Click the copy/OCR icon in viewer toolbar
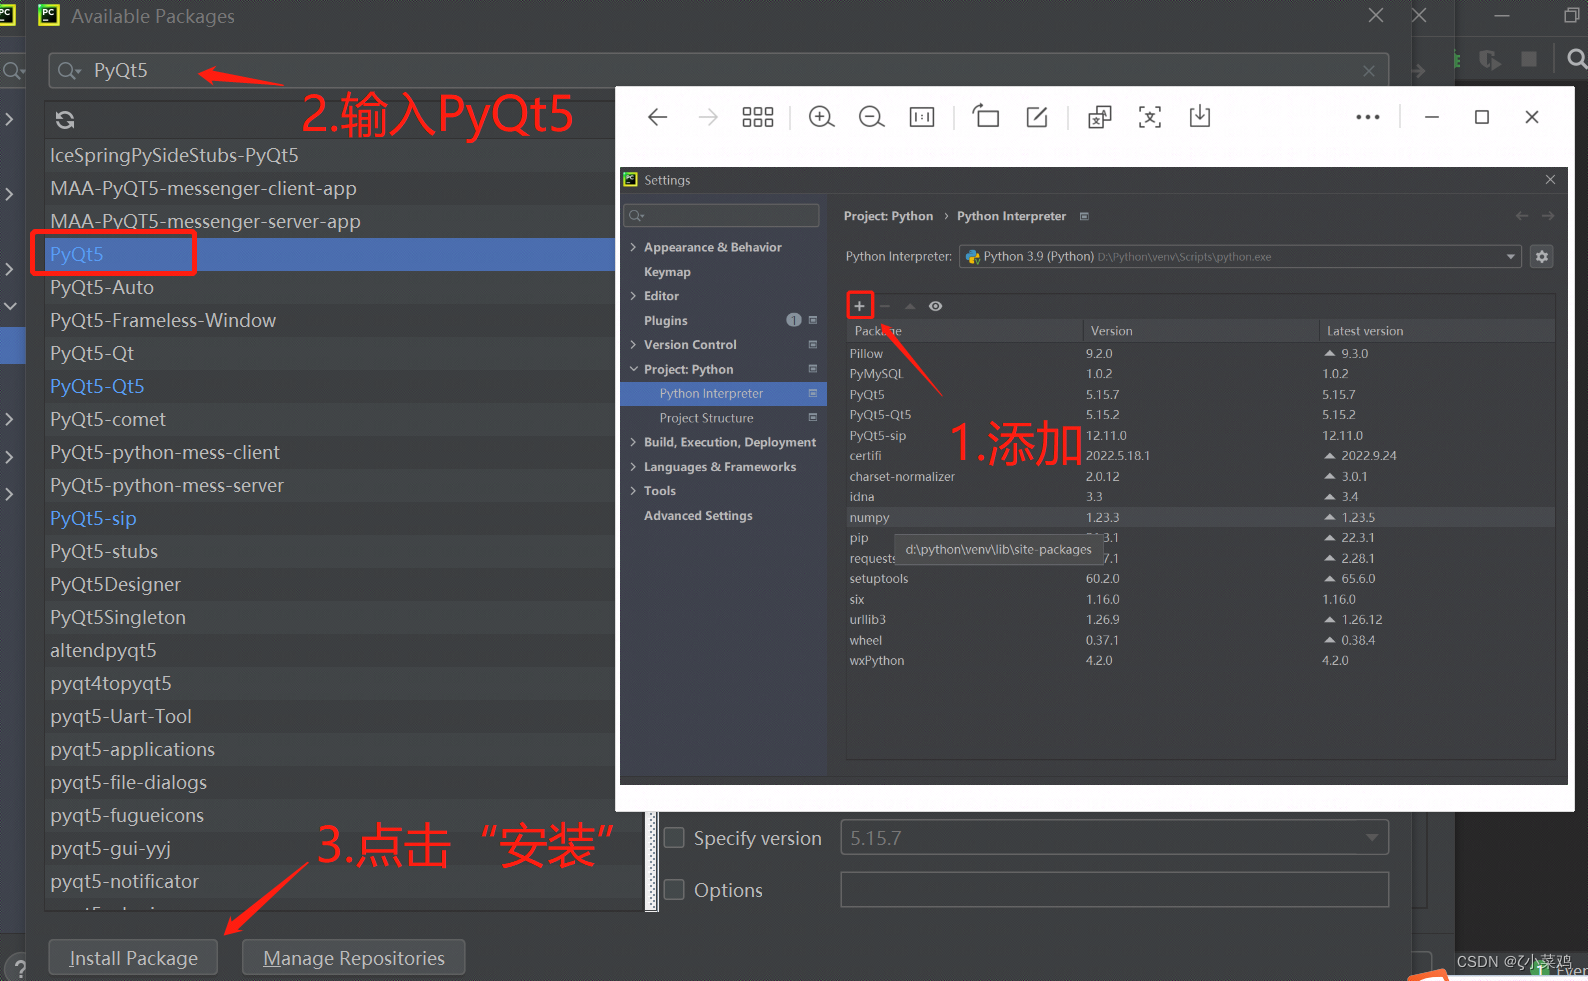 1099,117
